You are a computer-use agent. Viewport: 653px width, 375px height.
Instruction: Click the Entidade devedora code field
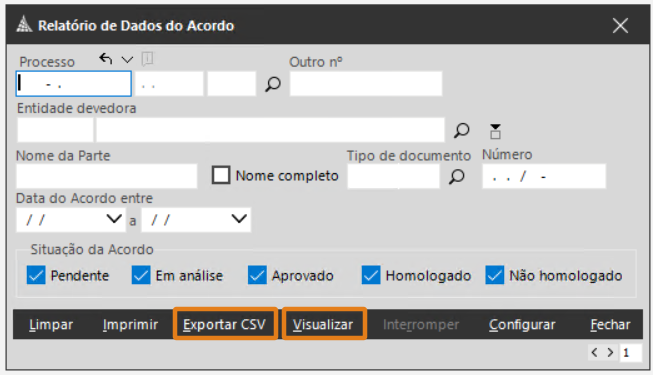[x=55, y=130]
